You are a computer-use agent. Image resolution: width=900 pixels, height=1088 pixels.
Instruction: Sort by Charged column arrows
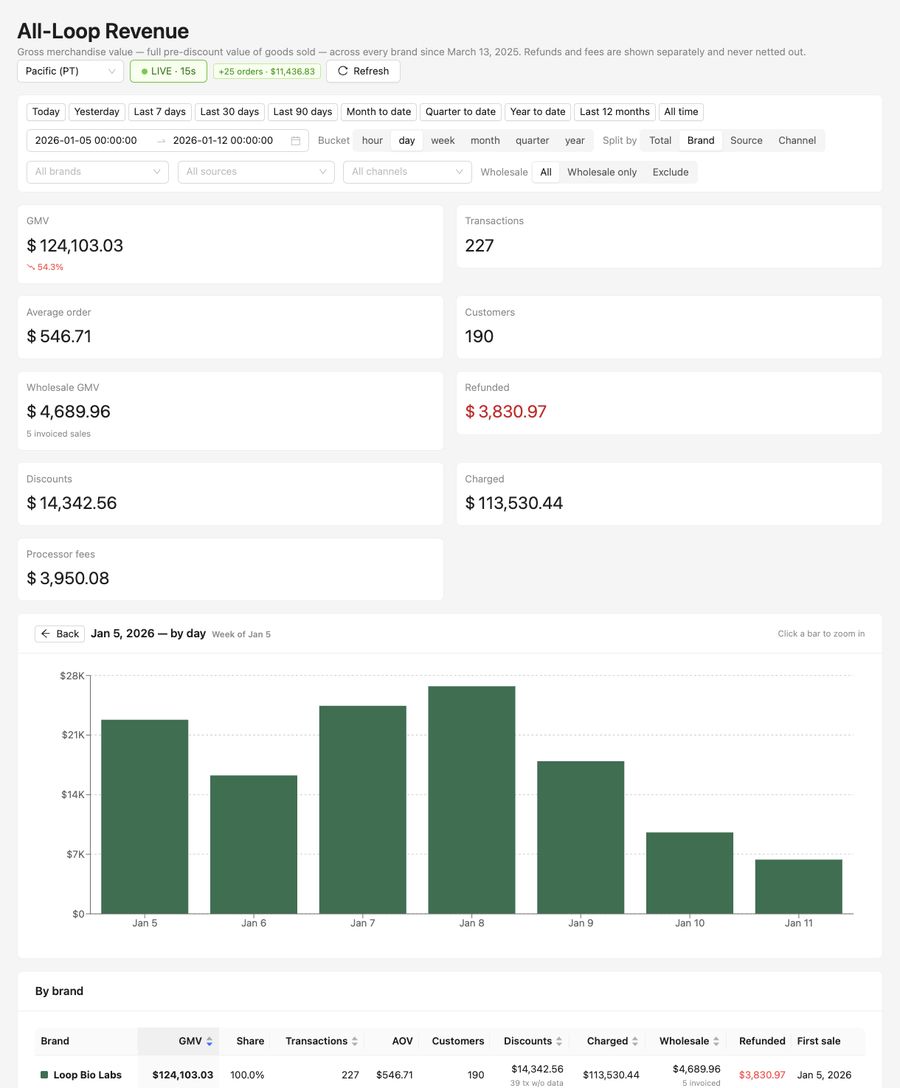coord(635,1041)
